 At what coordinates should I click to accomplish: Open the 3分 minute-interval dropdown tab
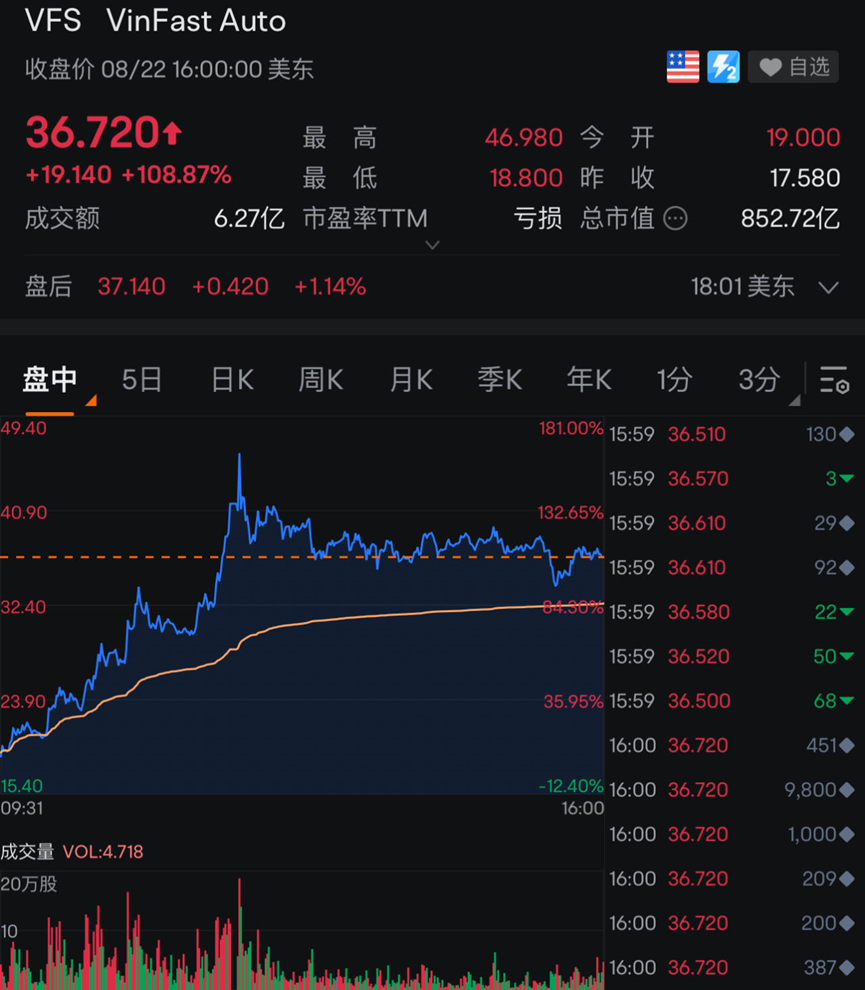click(760, 379)
